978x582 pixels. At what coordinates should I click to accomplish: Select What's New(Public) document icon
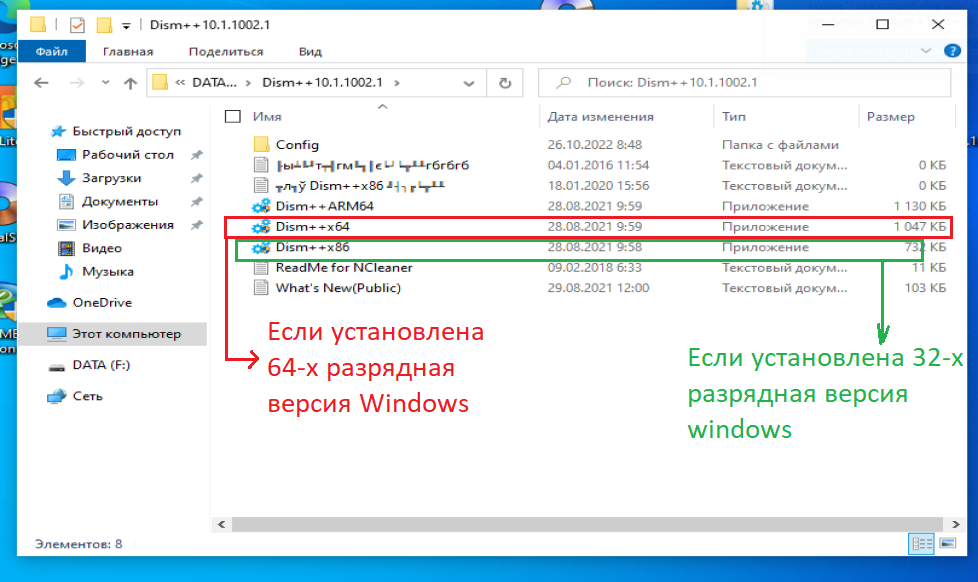261,288
